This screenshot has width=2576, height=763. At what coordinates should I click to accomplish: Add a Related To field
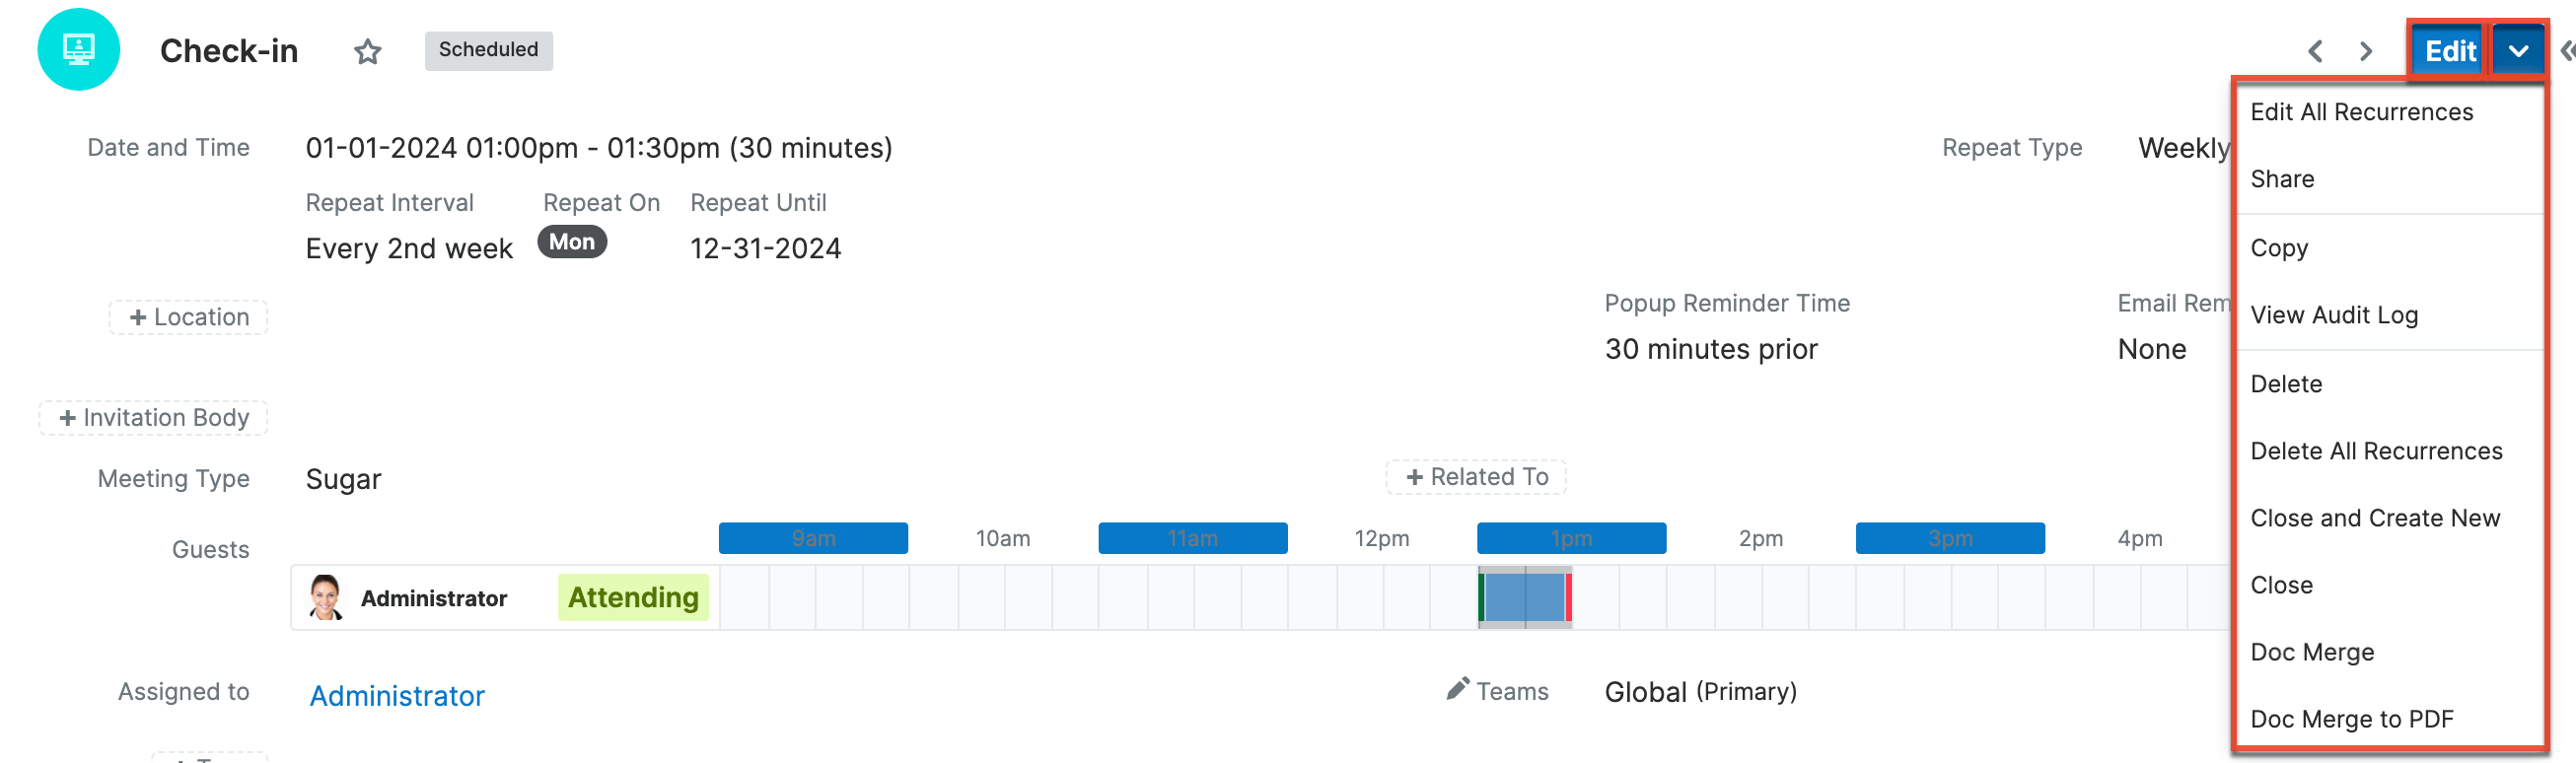(x=1476, y=477)
